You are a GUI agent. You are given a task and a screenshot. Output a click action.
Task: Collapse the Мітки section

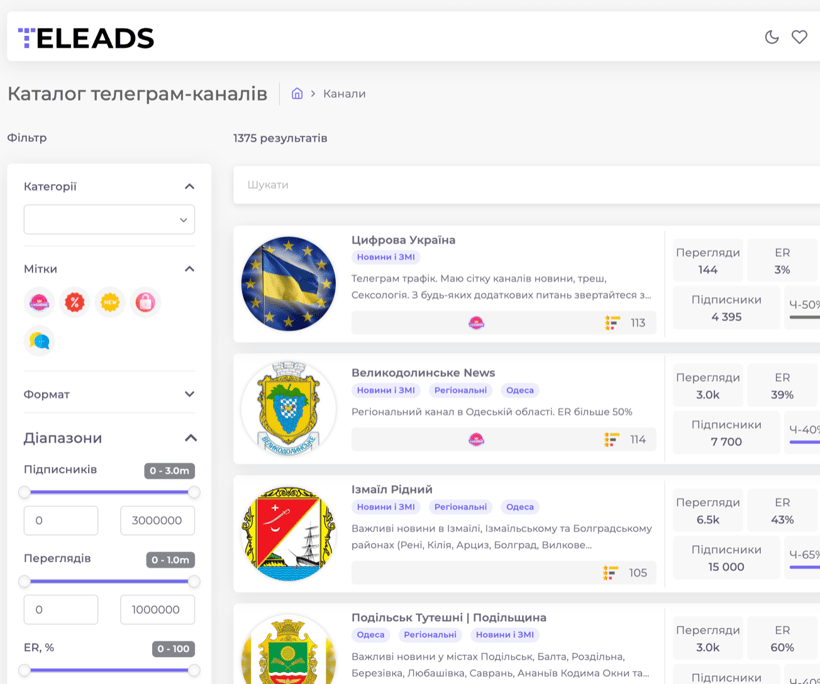pos(189,269)
